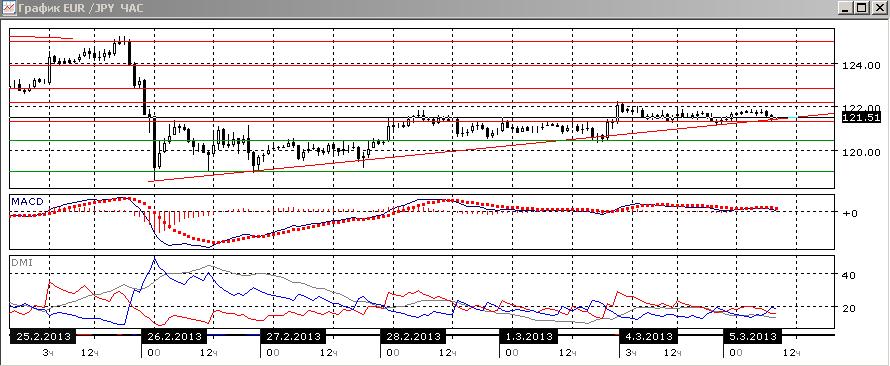Image resolution: width=890 pixels, height=366 pixels.
Task: Click the 122.00 price axis label
Action: [x=861, y=108]
